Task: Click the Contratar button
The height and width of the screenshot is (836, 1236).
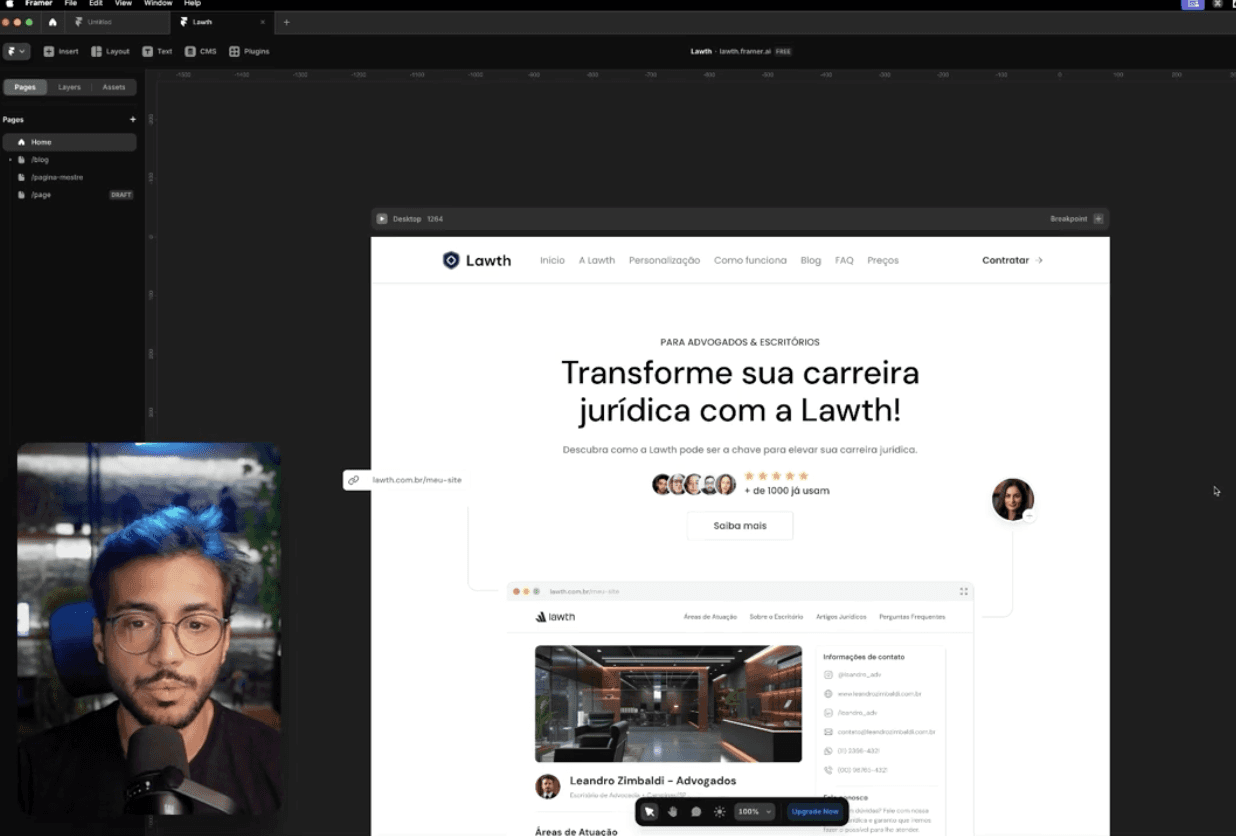Action: click(x=1012, y=260)
